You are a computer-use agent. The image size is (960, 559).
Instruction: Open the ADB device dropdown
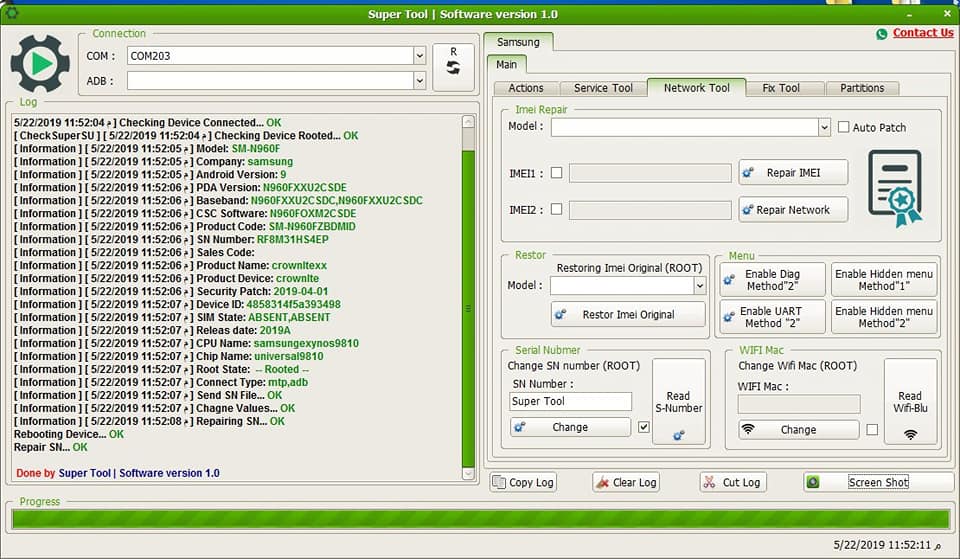pyautogui.click(x=419, y=80)
